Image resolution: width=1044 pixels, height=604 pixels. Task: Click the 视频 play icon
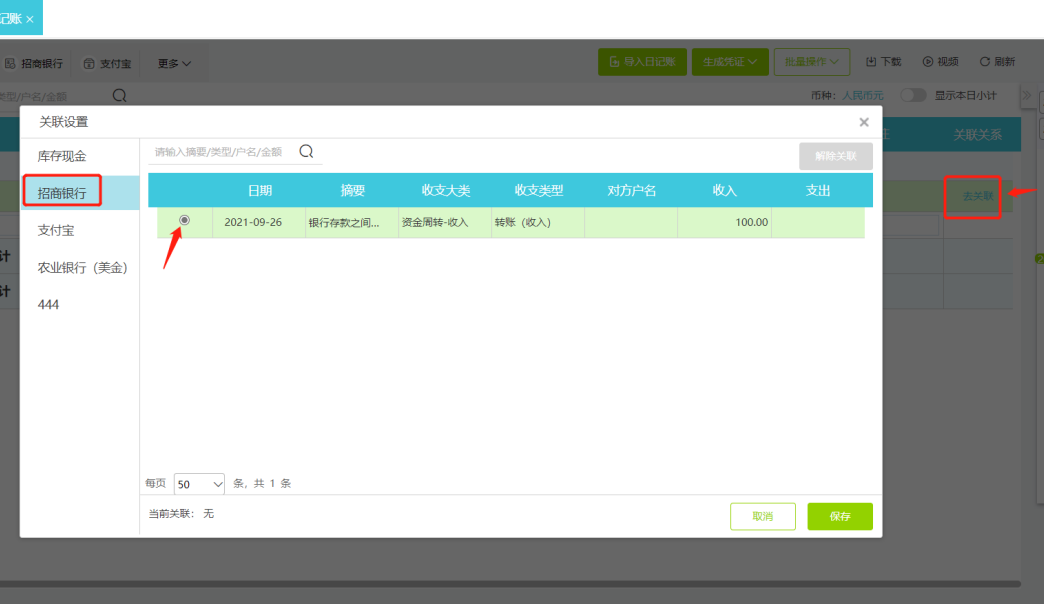click(927, 62)
